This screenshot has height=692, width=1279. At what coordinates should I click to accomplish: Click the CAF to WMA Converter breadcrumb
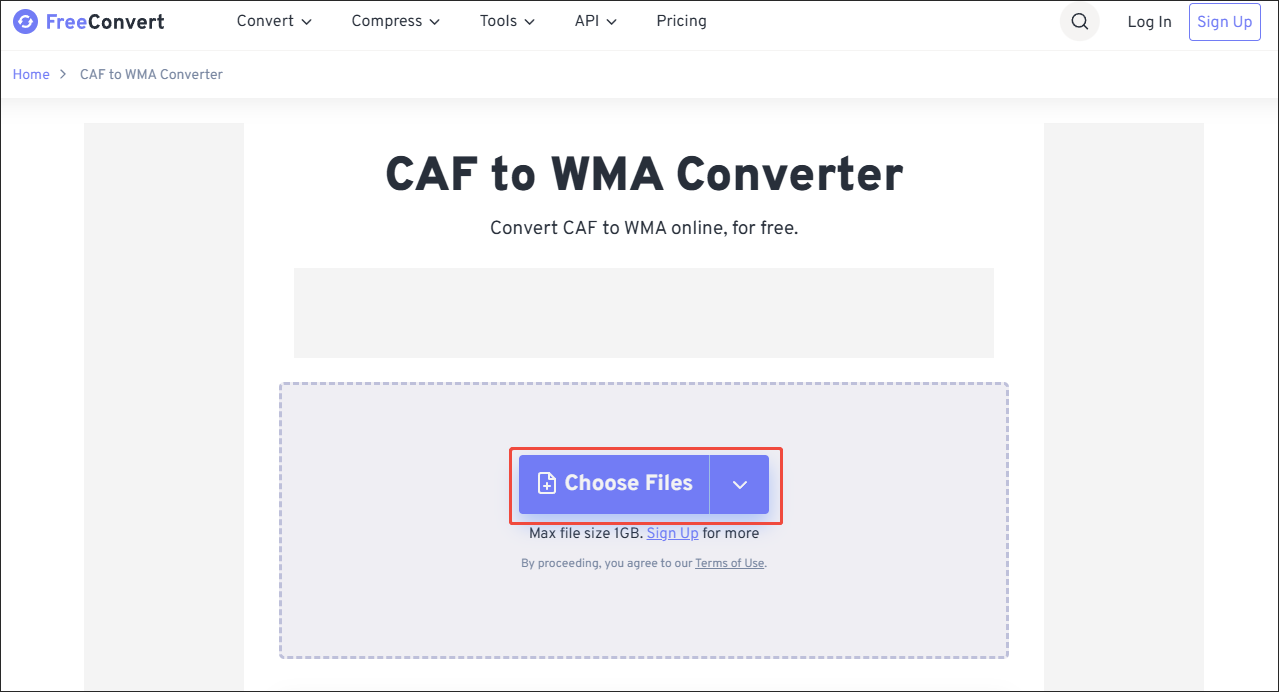pyautogui.click(x=151, y=74)
